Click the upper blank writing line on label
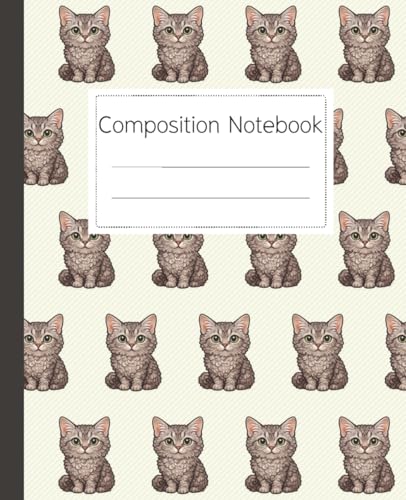 211,167
